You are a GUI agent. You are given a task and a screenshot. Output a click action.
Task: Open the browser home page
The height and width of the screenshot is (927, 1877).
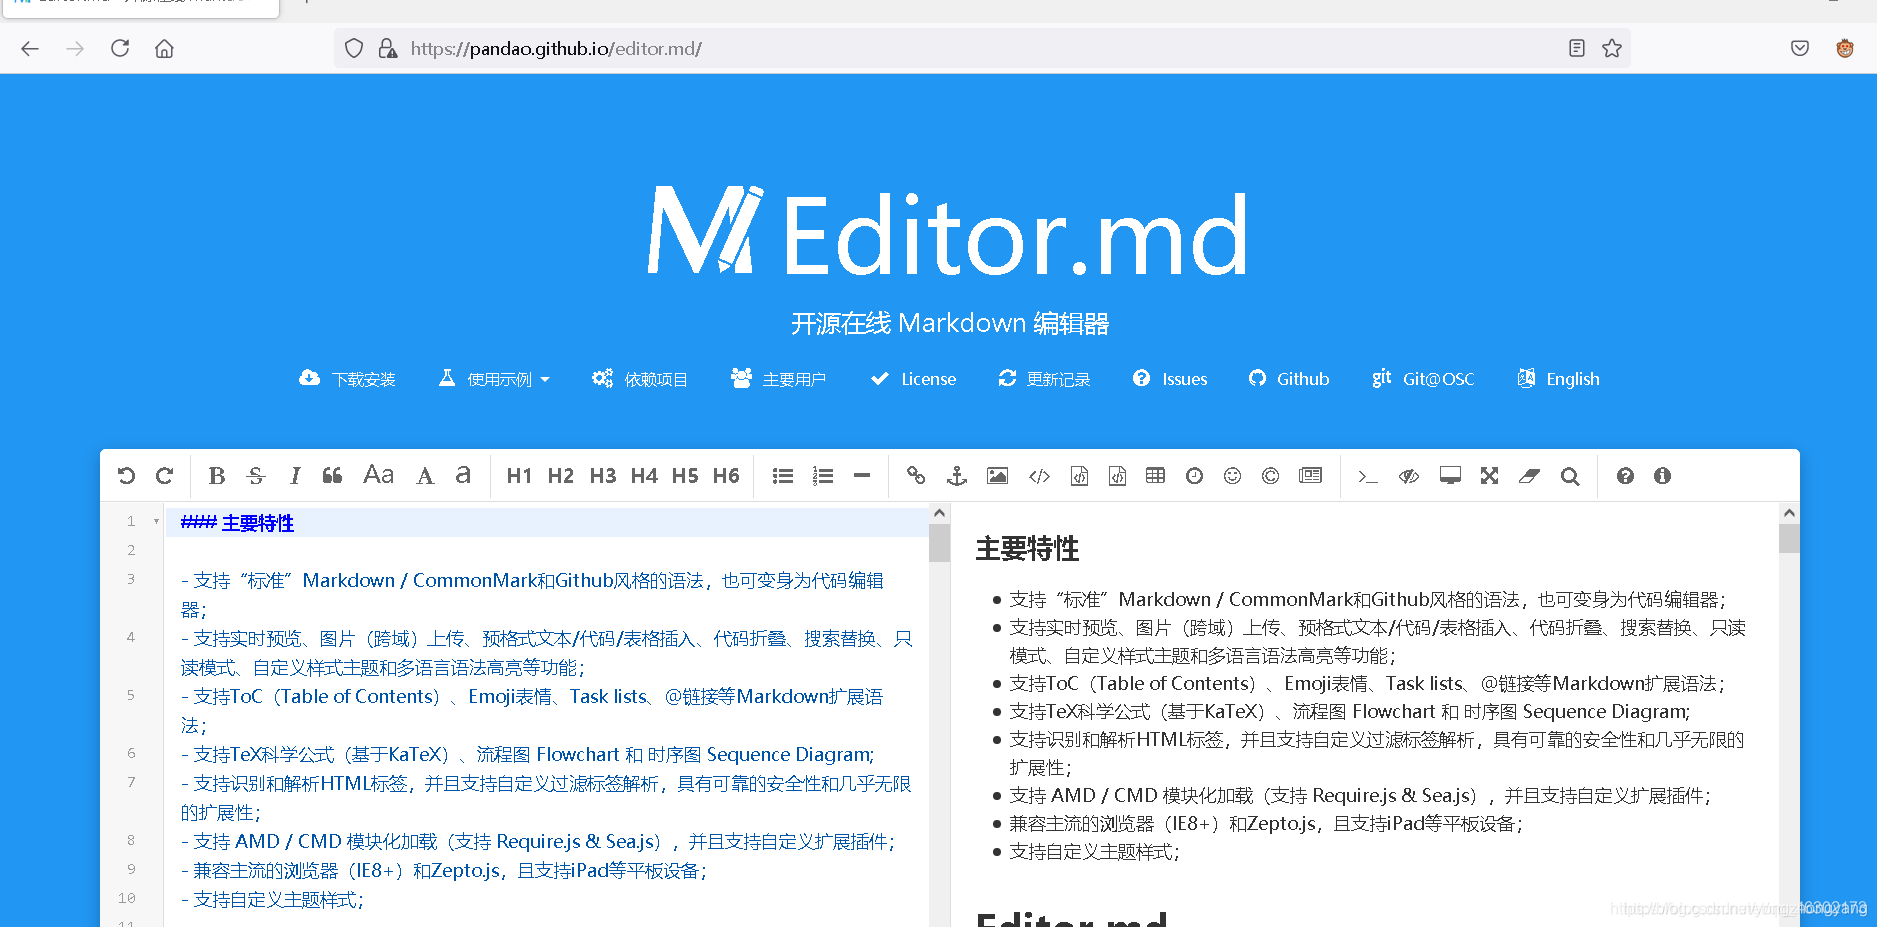tap(164, 48)
